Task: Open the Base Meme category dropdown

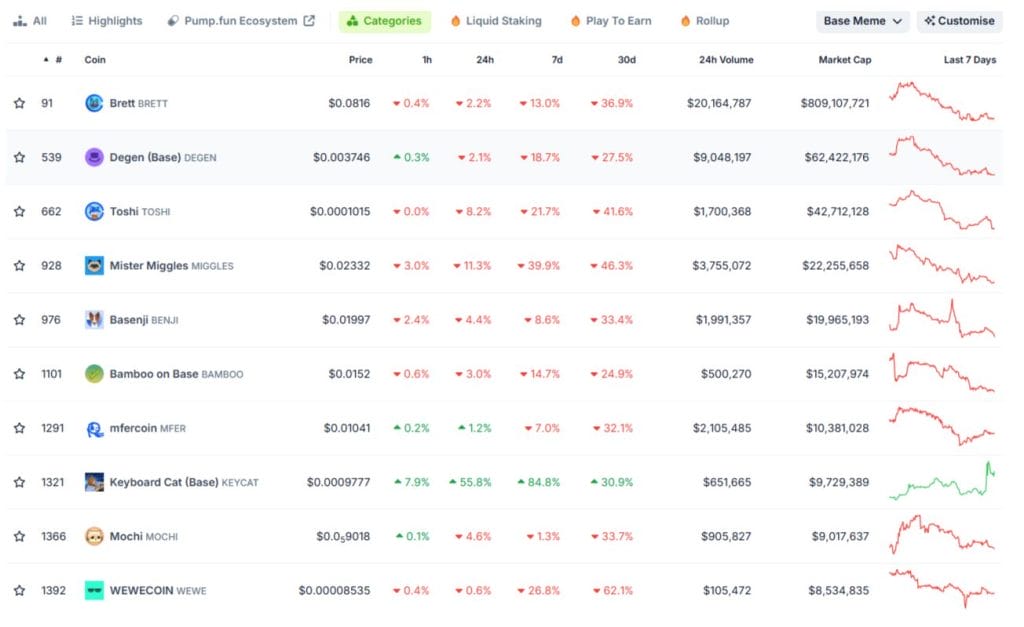Action: [x=862, y=21]
